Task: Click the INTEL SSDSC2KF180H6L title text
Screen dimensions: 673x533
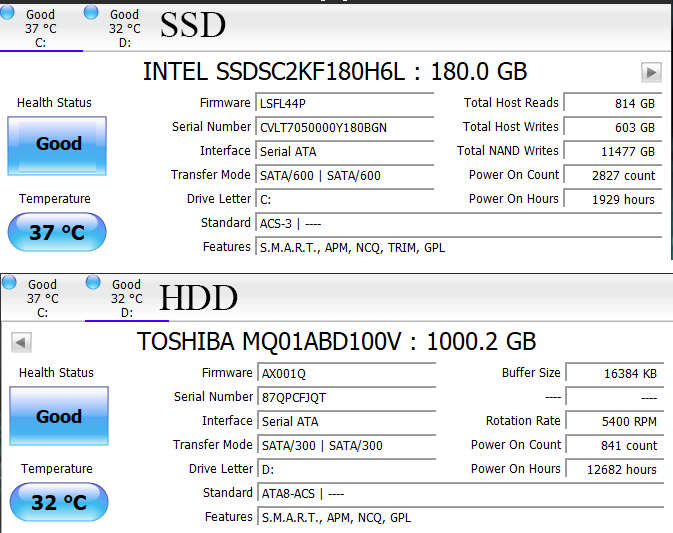Action: (x=335, y=72)
